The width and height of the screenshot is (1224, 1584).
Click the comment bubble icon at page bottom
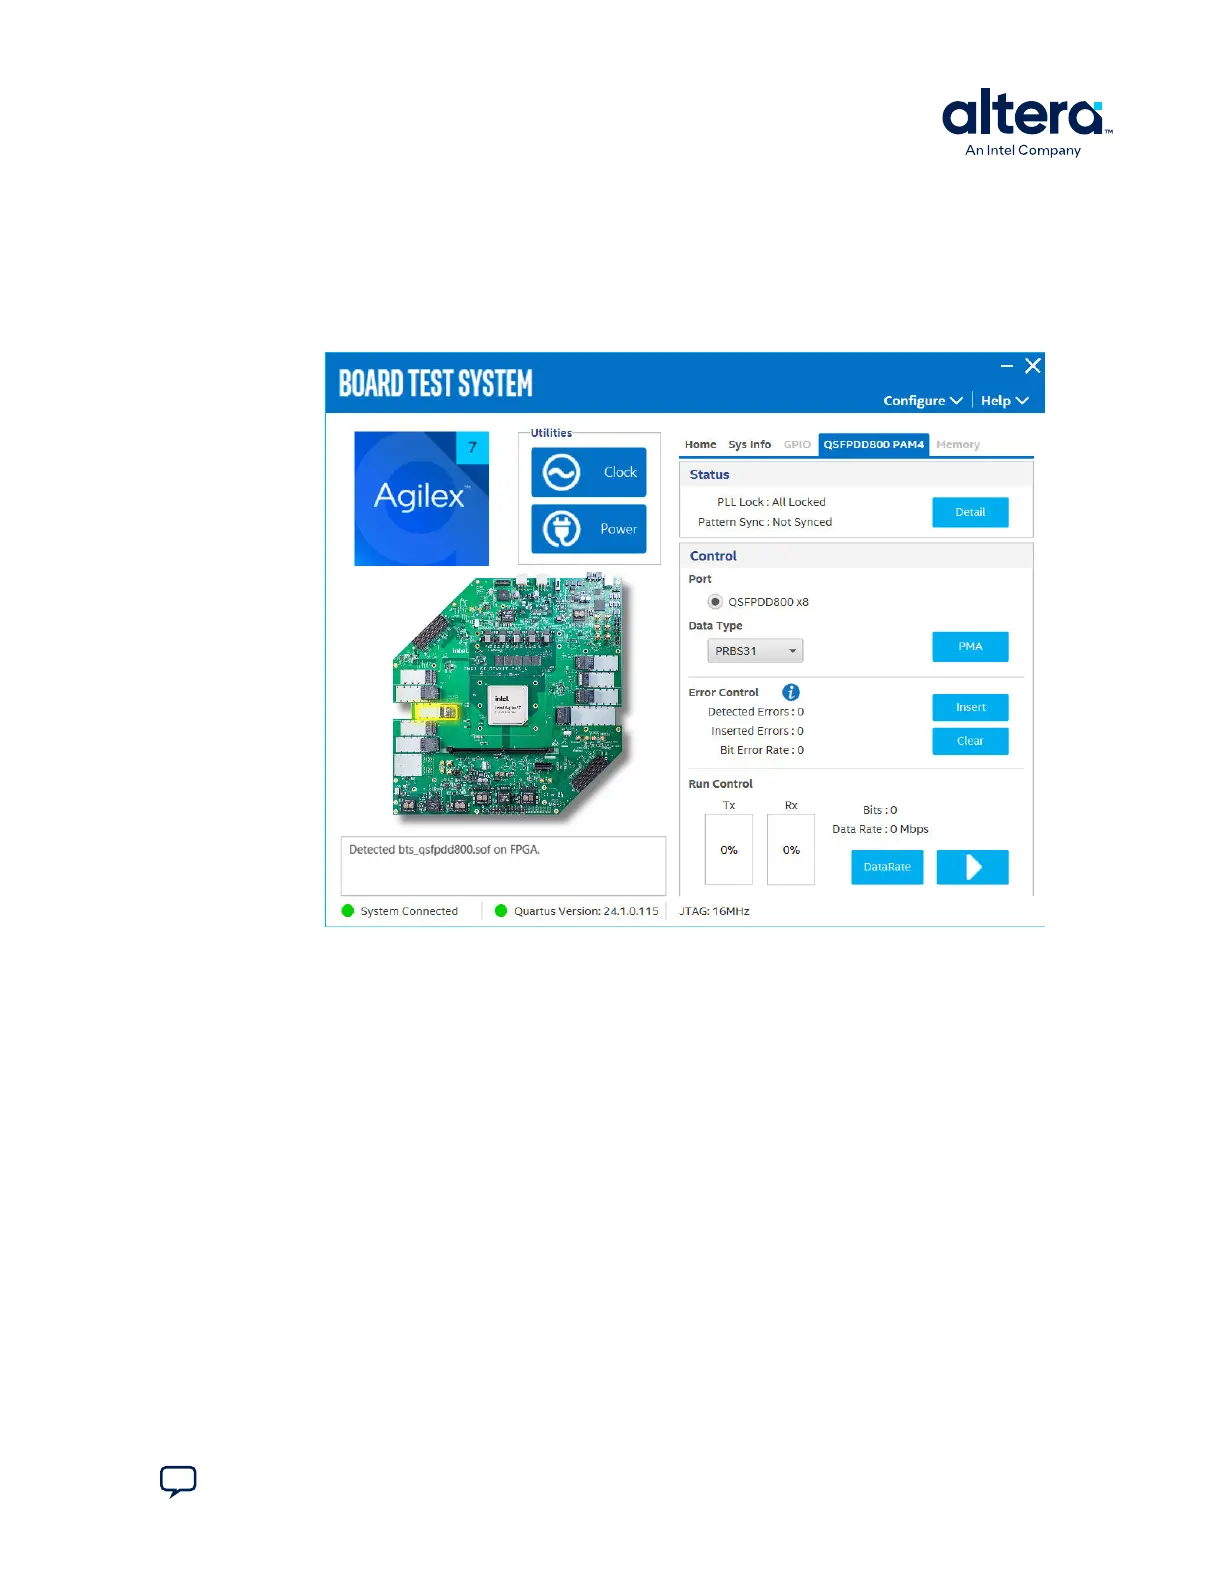click(x=178, y=1481)
